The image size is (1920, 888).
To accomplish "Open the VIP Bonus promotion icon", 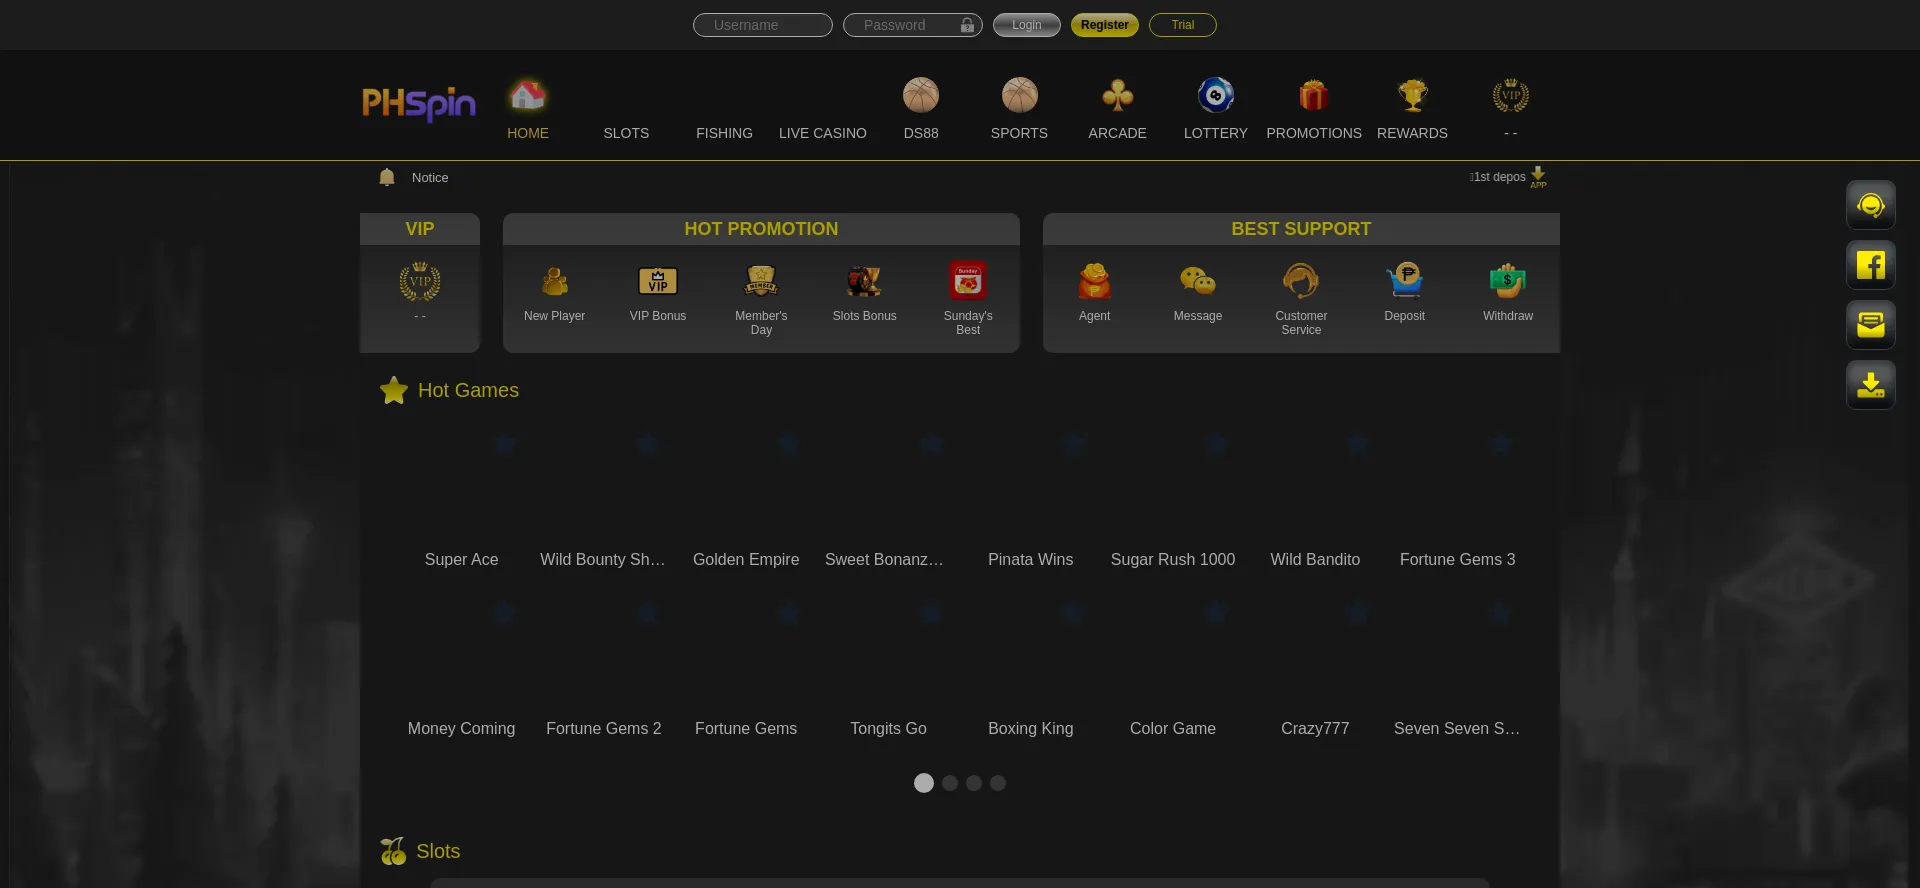I will click(x=658, y=282).
